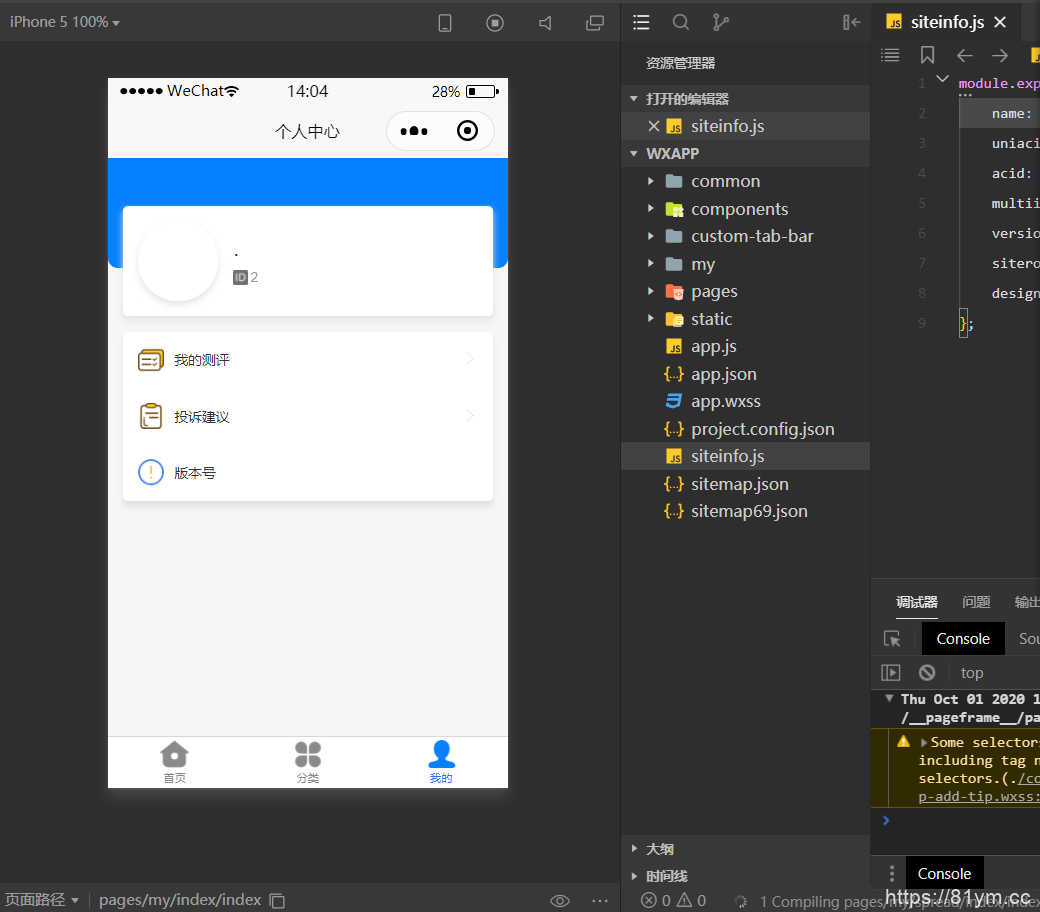Select the element inspector tool in the debugger
The image size is (1040, 912).
890,638
